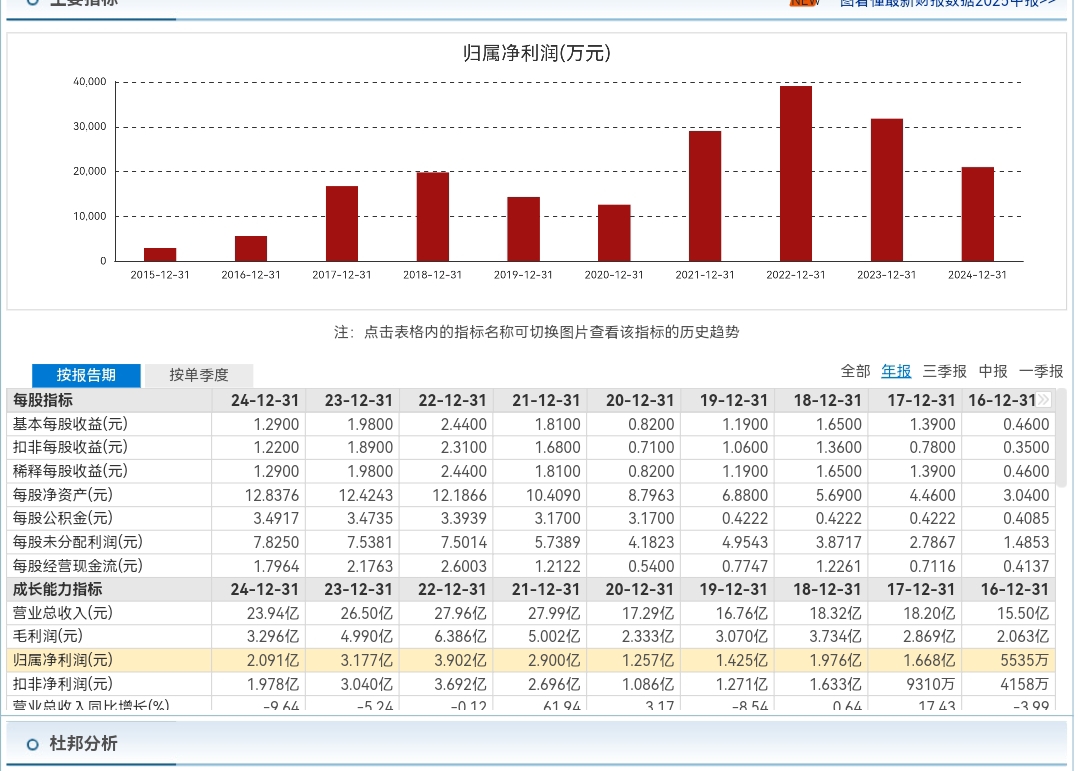Show trend for 毛利润(元)
The width and height of the screenshot is (1080, 771).
(48, 636)
